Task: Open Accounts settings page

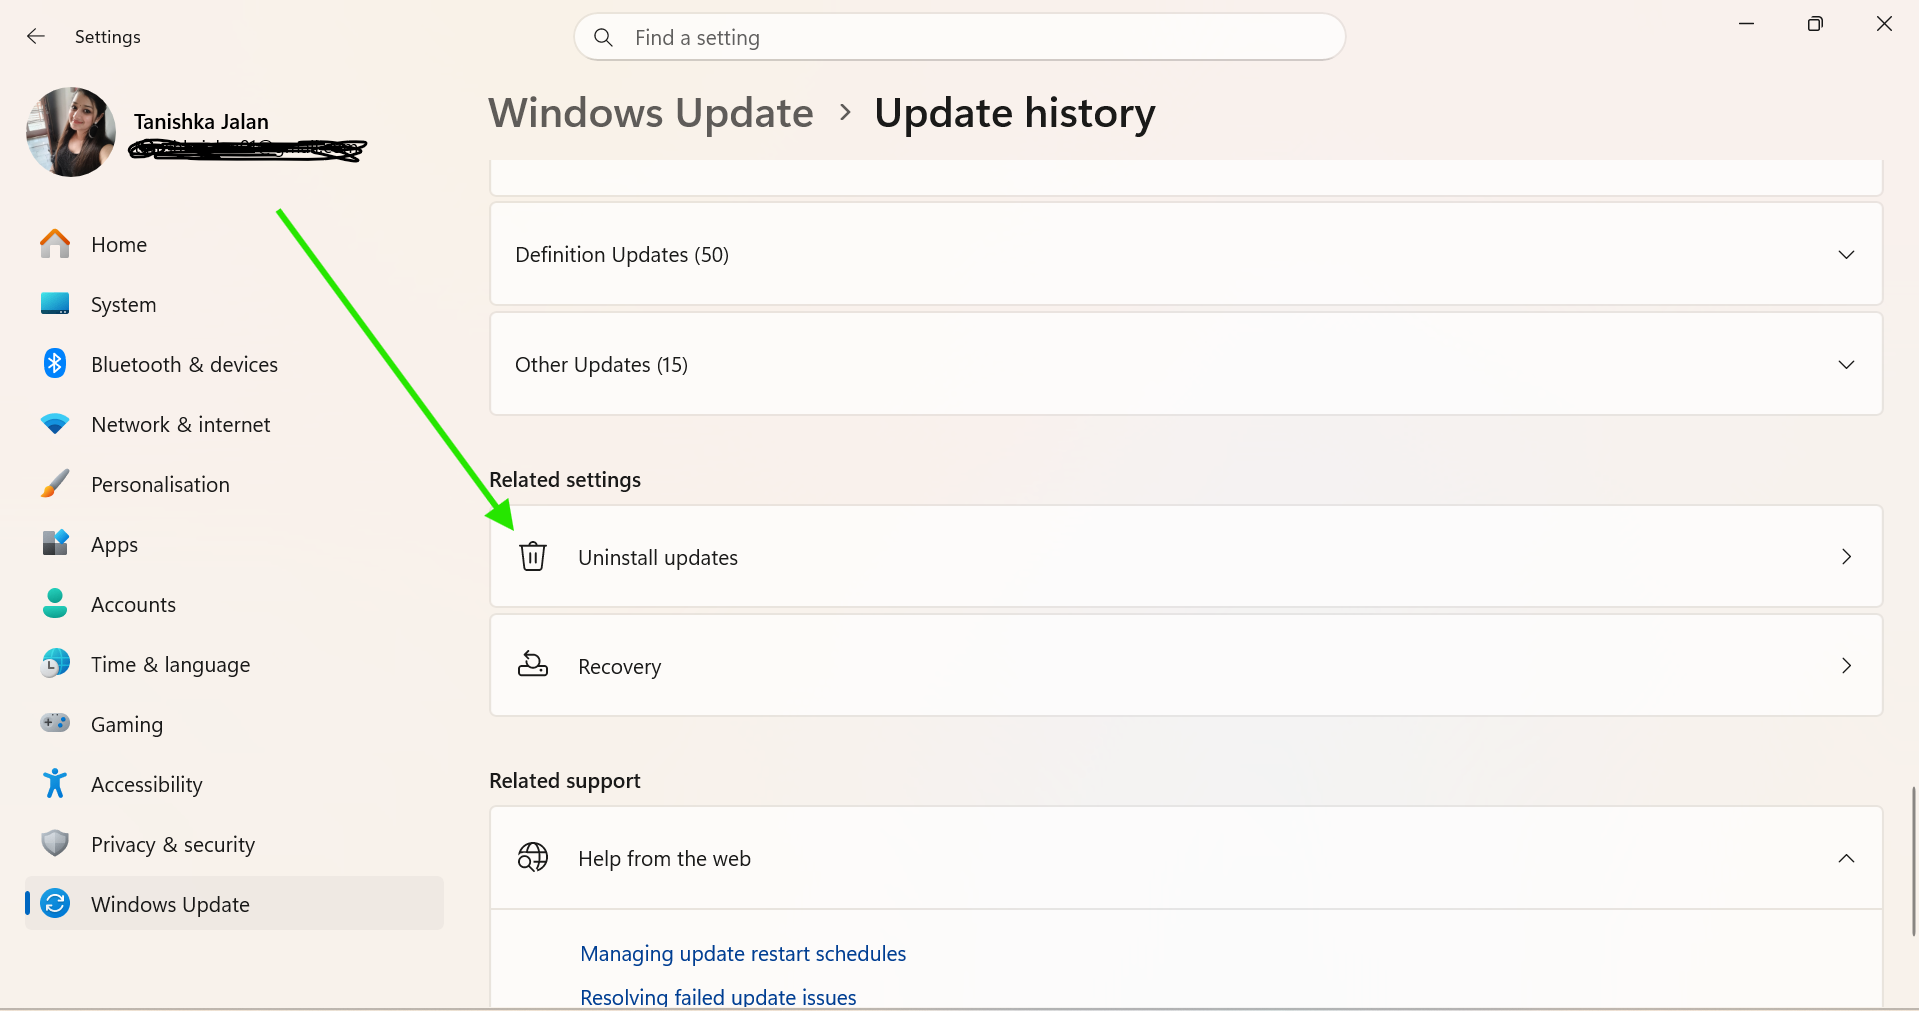Action: (235, 604)
